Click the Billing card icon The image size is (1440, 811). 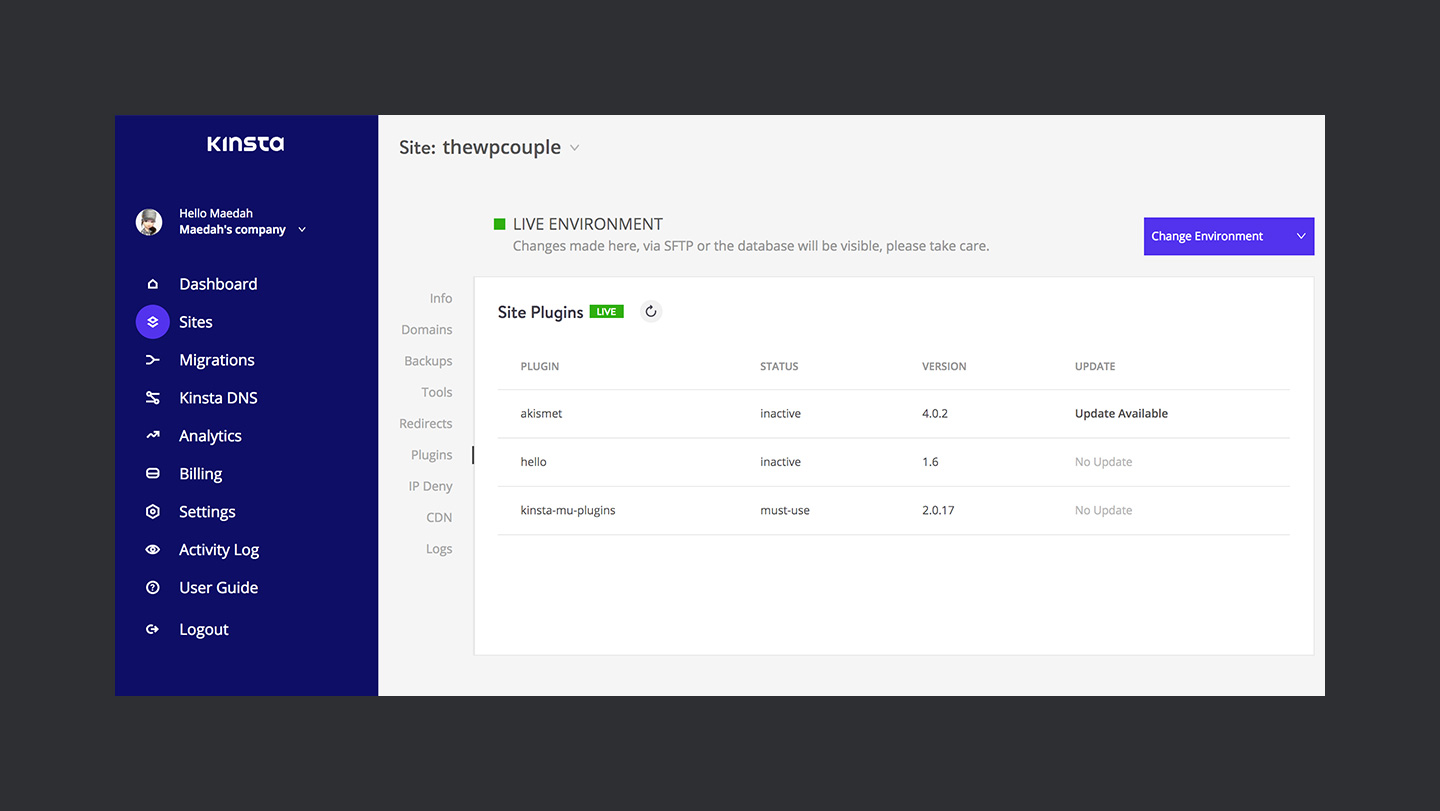tap(152, 474)
